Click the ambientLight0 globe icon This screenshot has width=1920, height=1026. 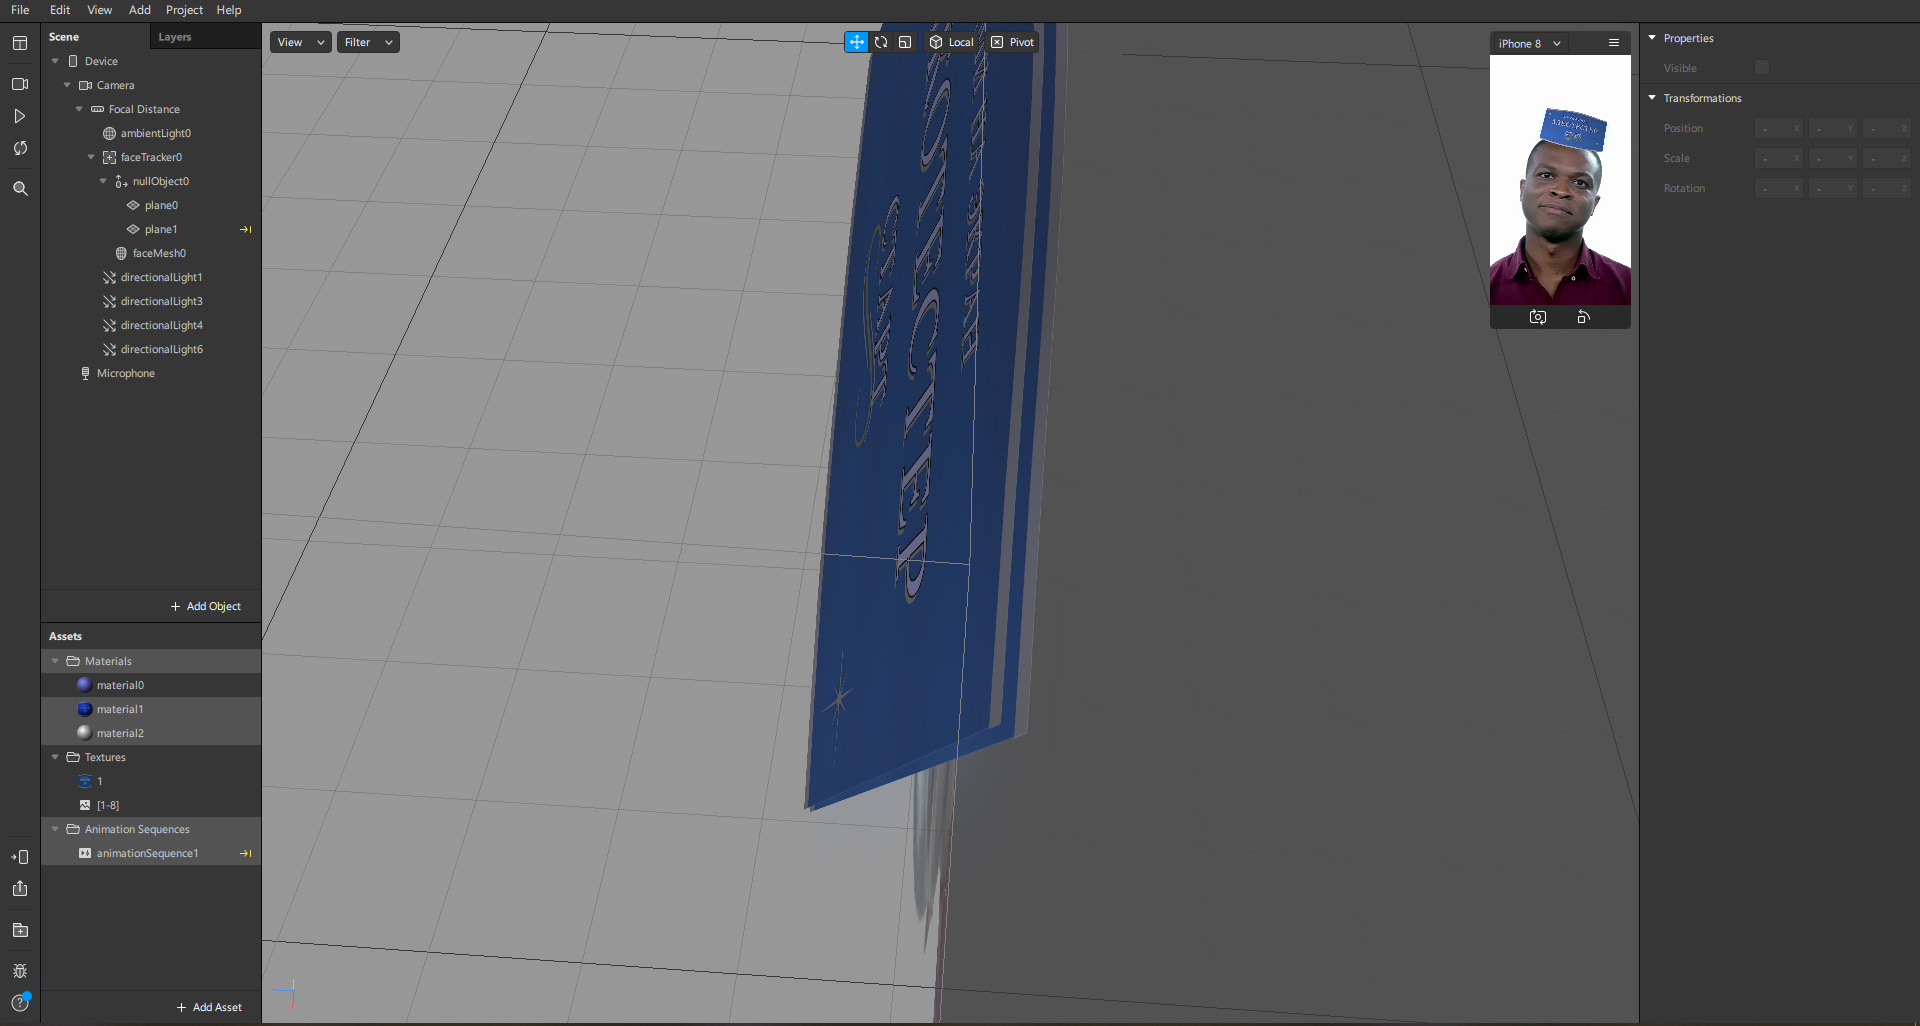coord(109,133)
